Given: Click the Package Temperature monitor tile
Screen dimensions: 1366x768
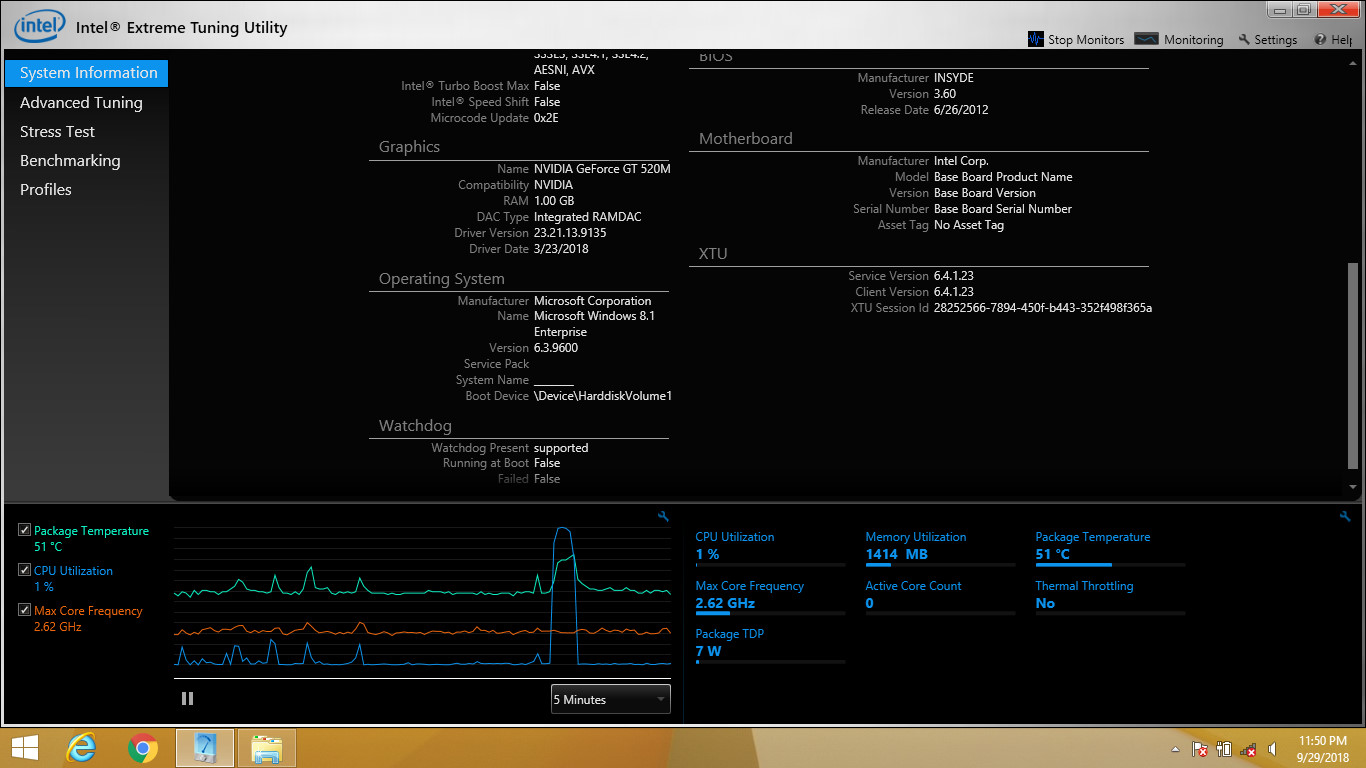Looking at the screenshot, I should point(1110,548).
